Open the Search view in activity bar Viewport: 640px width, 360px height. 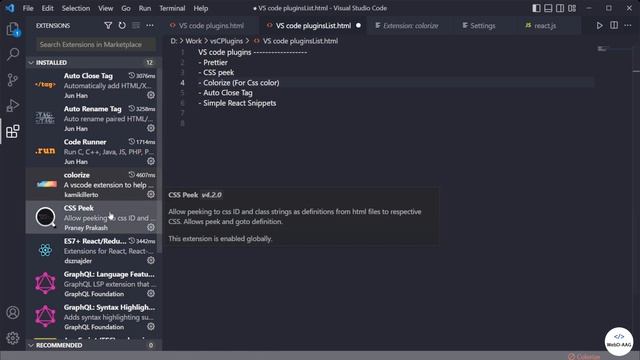(x=13, y=54)
